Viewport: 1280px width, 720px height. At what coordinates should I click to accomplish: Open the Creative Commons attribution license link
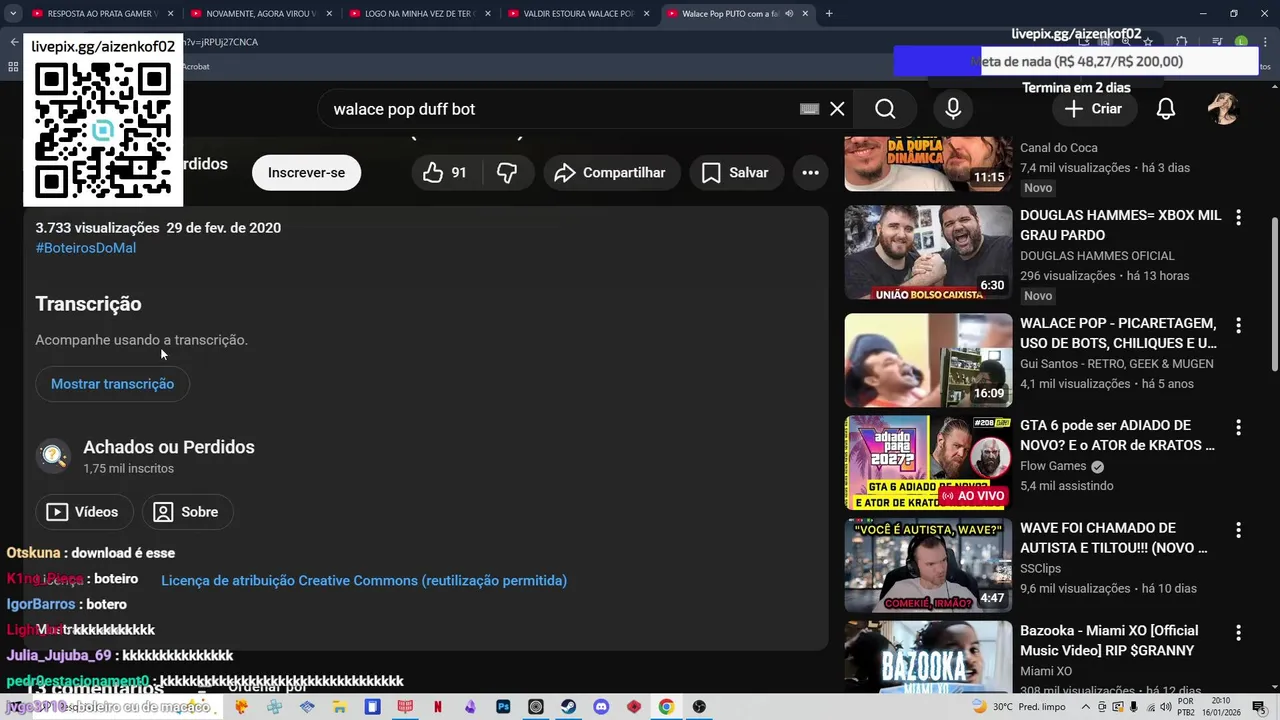tap(364, 580)
